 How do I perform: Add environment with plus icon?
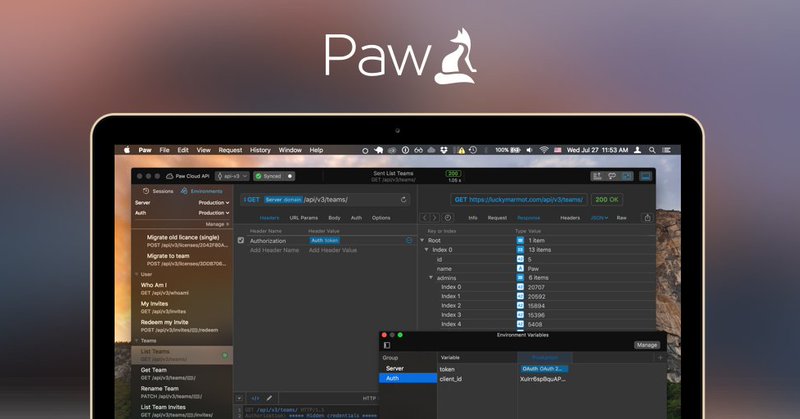pos(660,358)
